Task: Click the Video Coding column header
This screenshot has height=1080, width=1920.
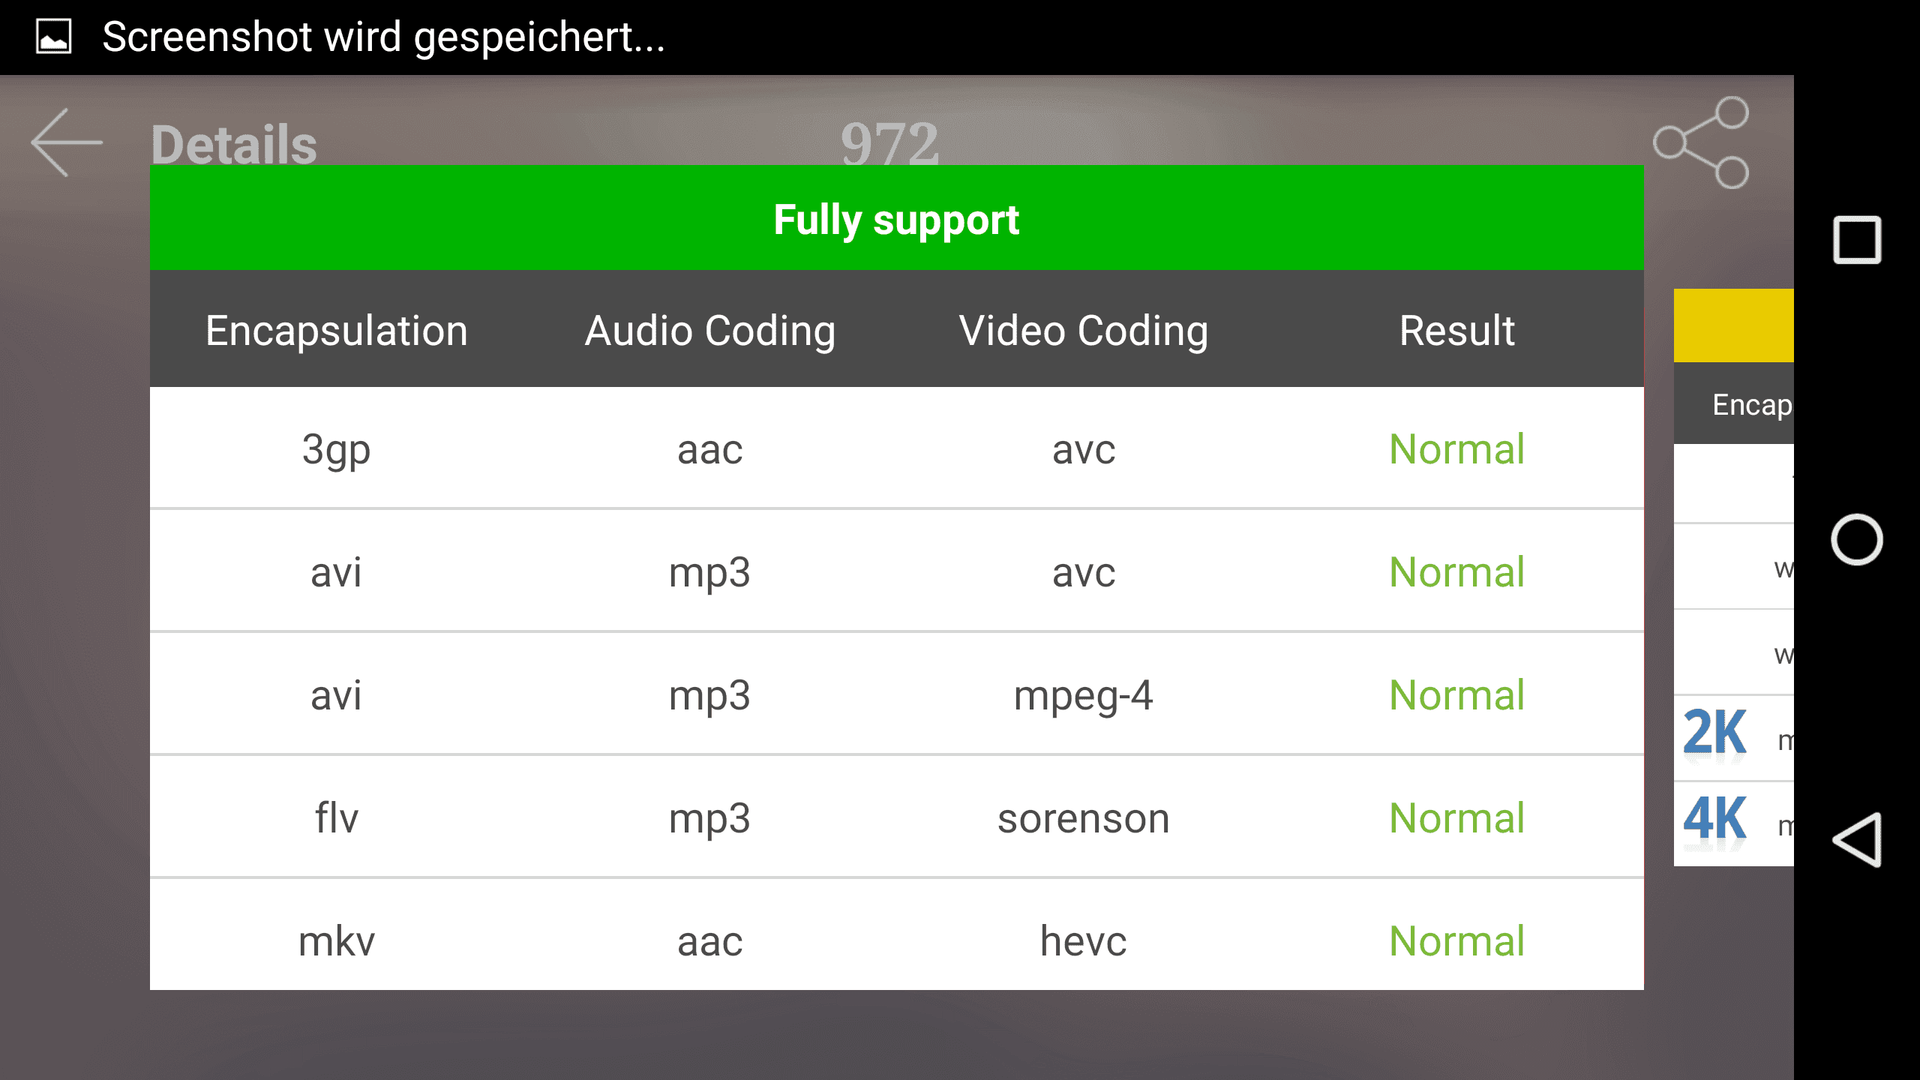Action: coord(1084,331)
